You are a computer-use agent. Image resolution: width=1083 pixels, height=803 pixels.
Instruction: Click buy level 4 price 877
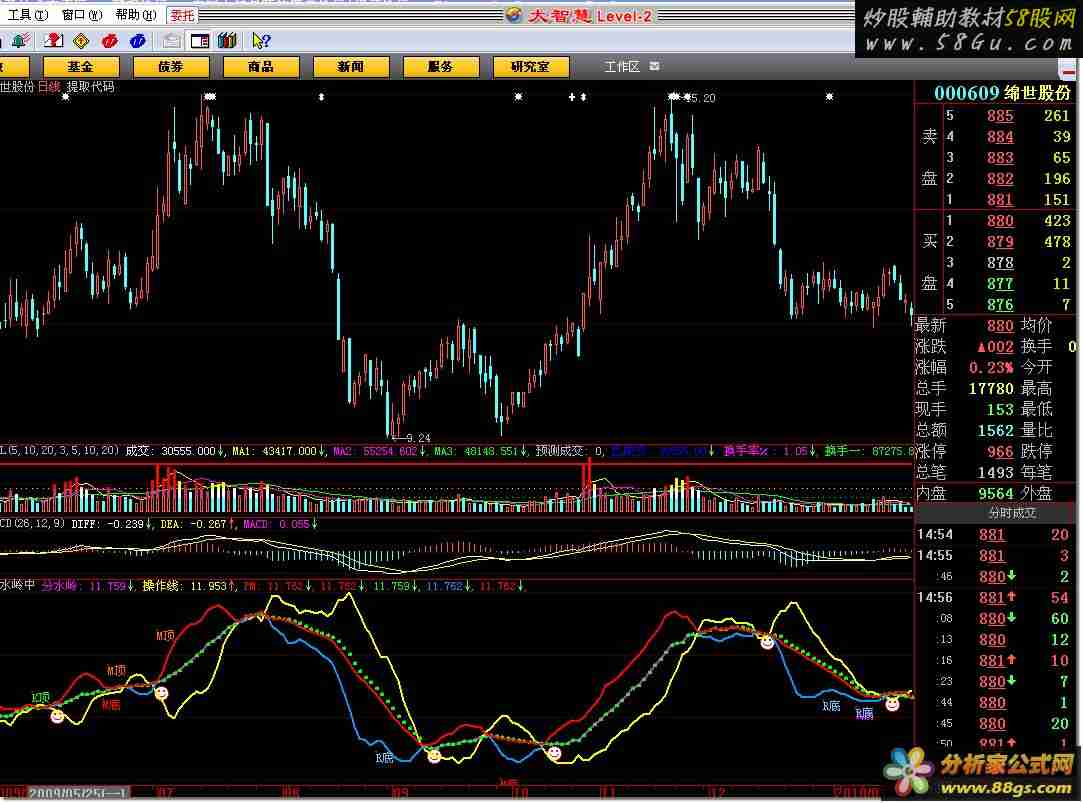point(1000,284)
